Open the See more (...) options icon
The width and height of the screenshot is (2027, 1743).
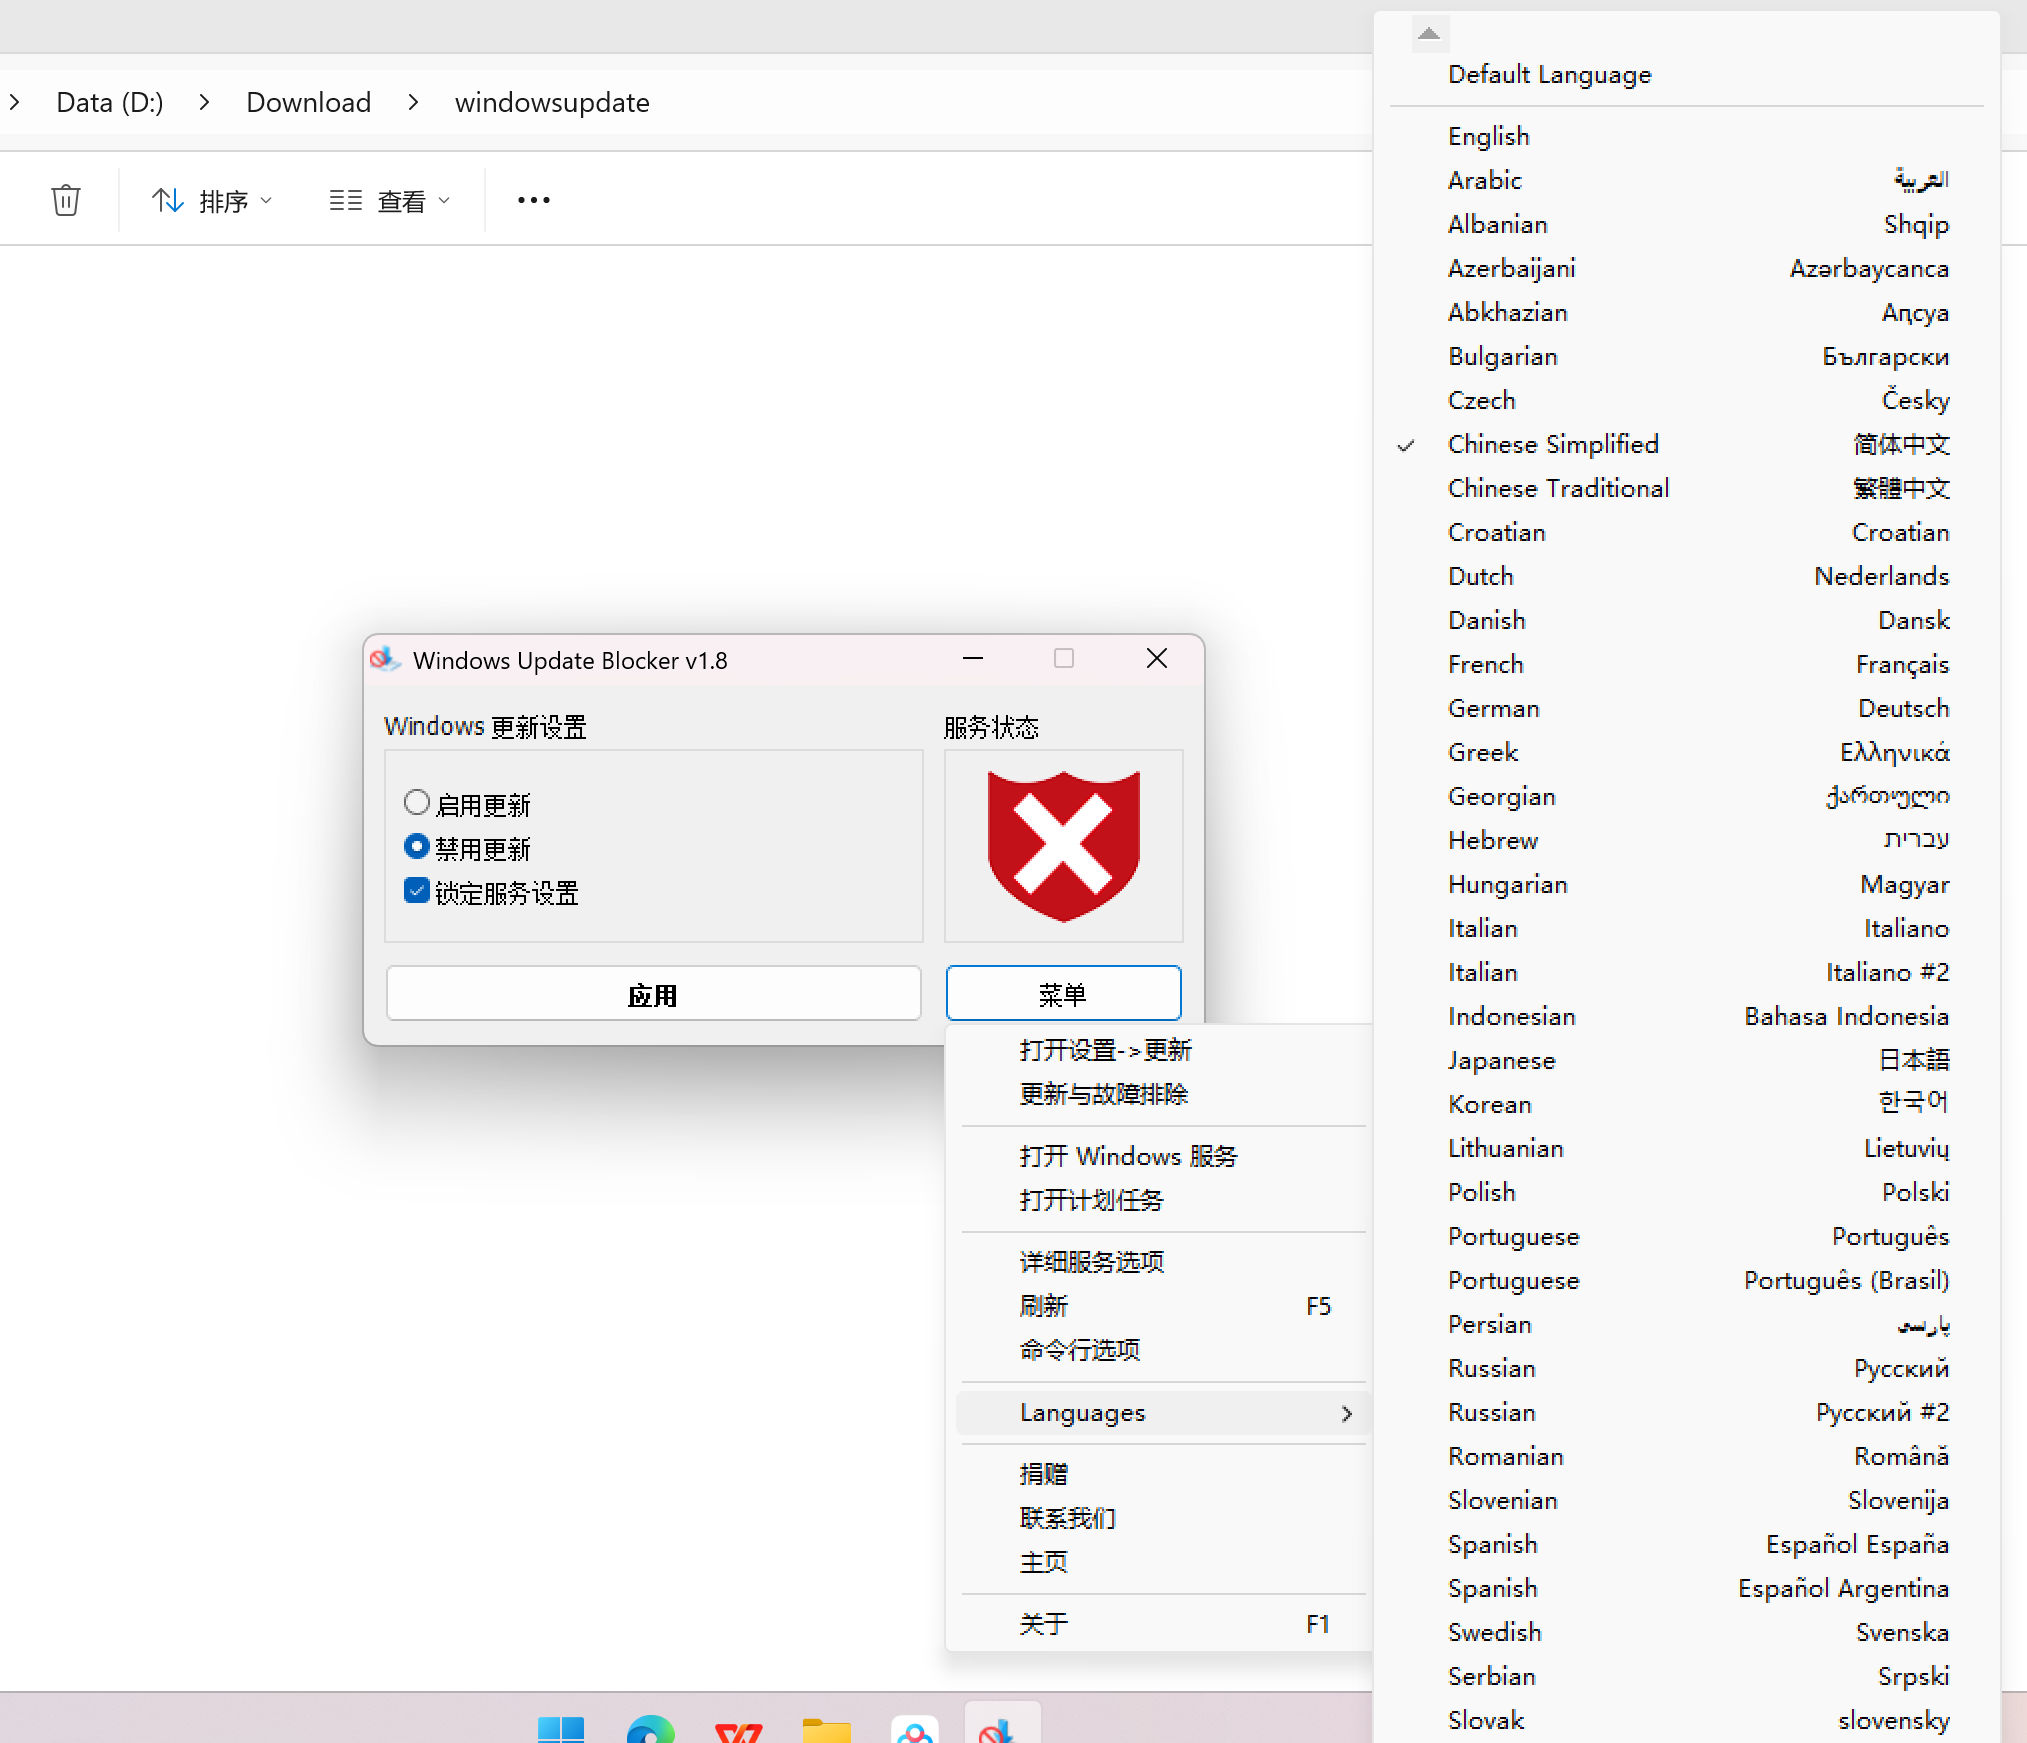(x=533, y=200)
